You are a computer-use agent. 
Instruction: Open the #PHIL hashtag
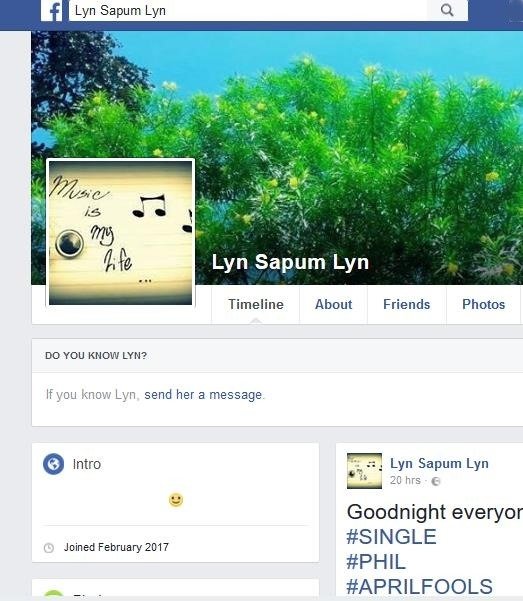pyautogui.click(x=376, y=562)
